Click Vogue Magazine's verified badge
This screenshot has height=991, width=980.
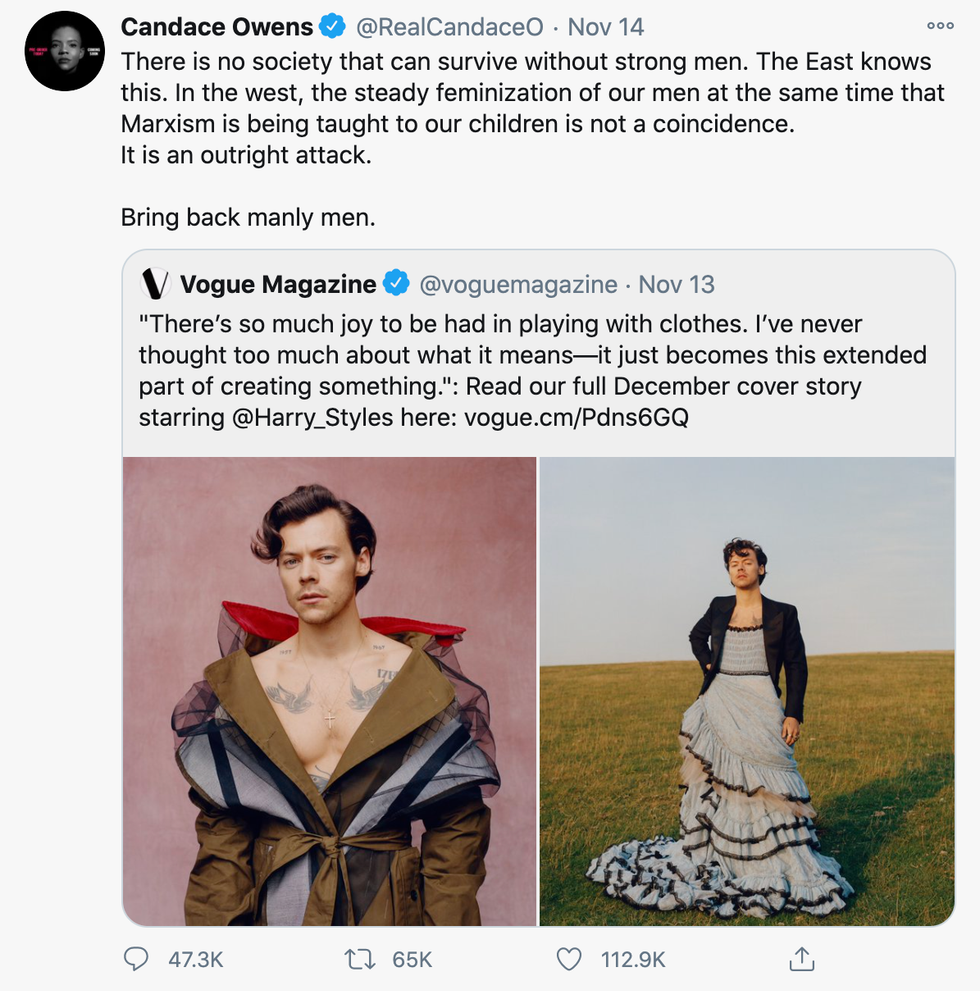coord(397,284)
